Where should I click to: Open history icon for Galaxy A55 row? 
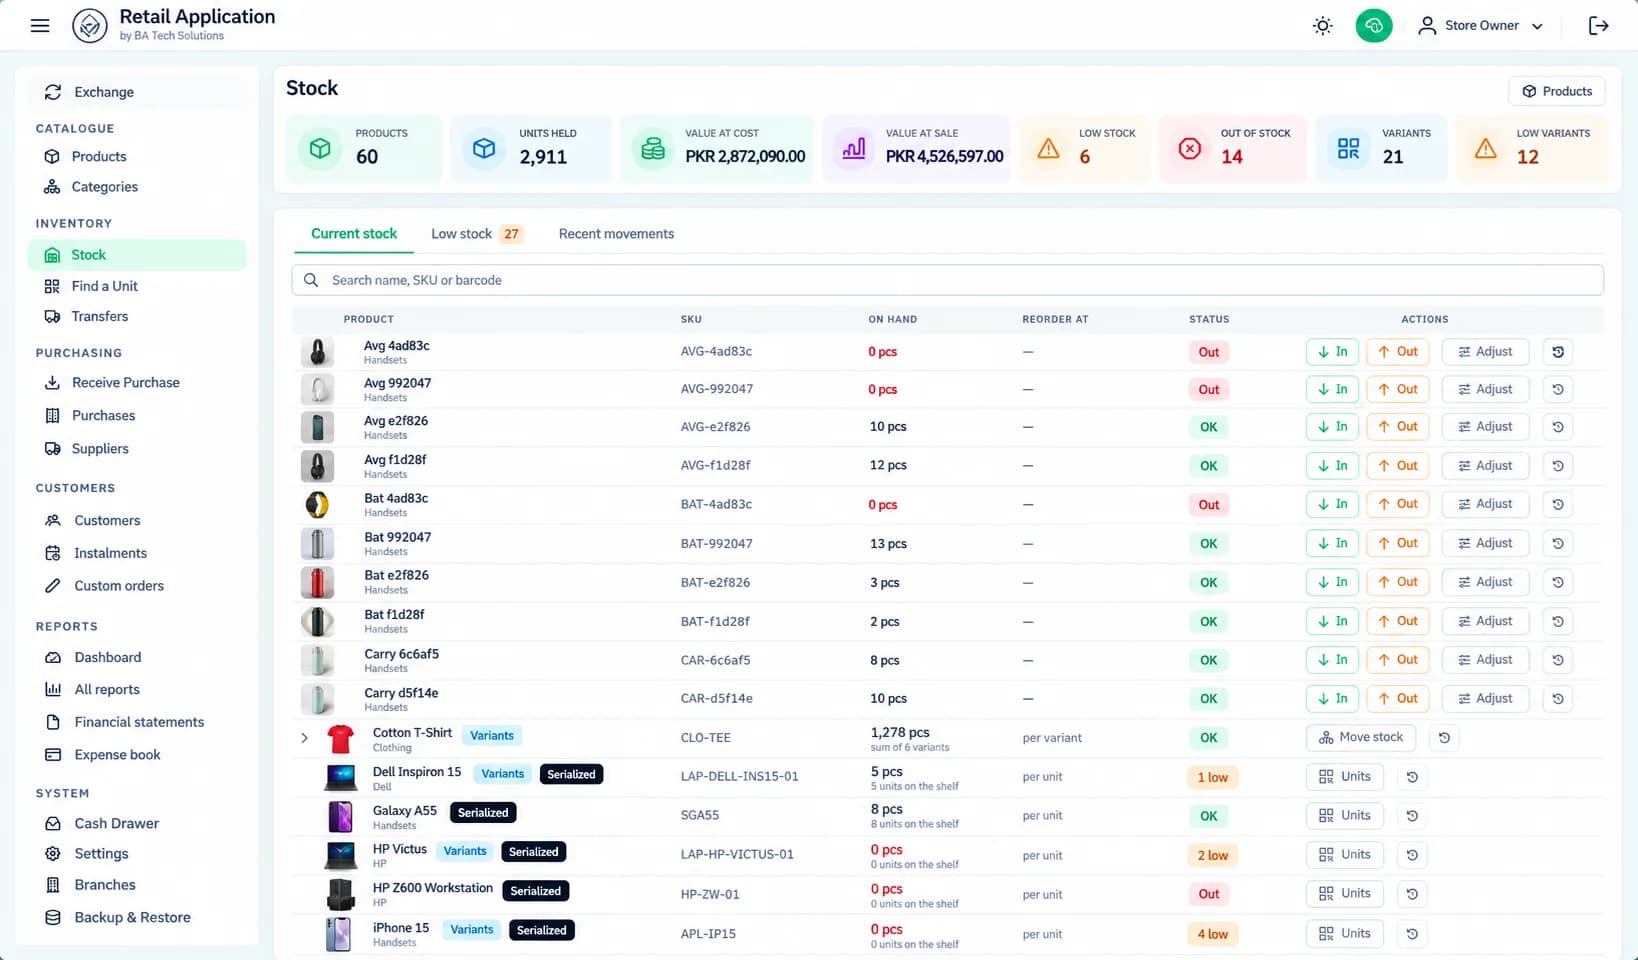click(1412, 816)
